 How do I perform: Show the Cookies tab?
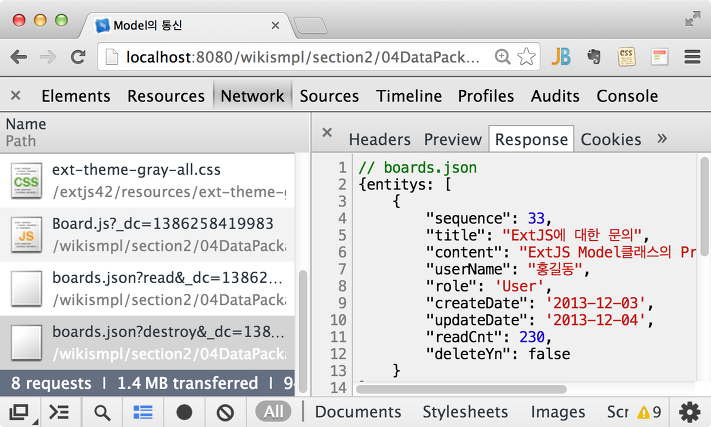point(611,139)
